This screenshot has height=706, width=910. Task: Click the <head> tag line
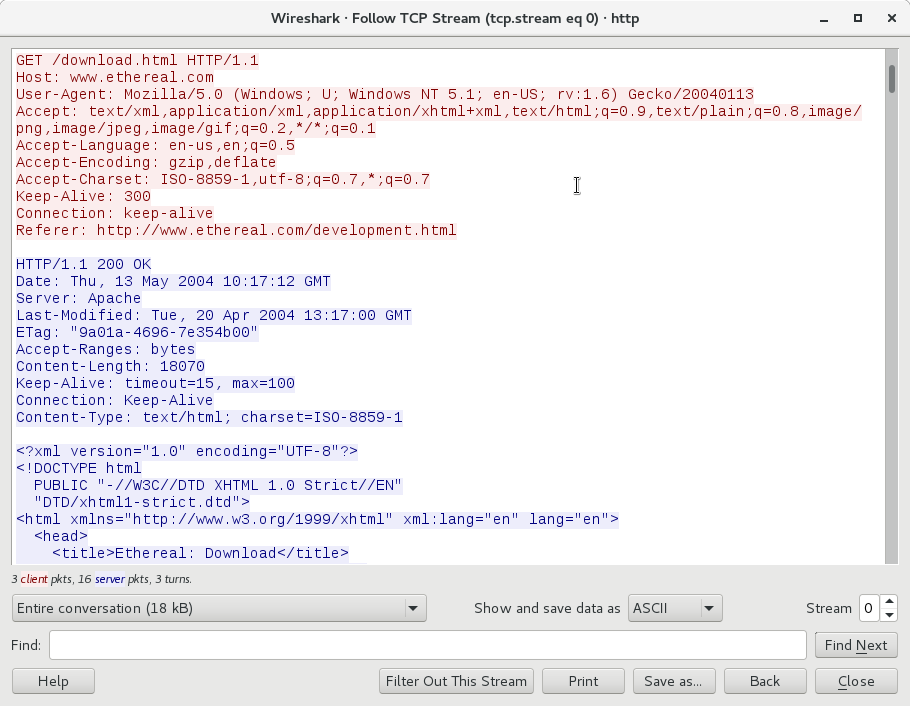(x=61, y=536)
